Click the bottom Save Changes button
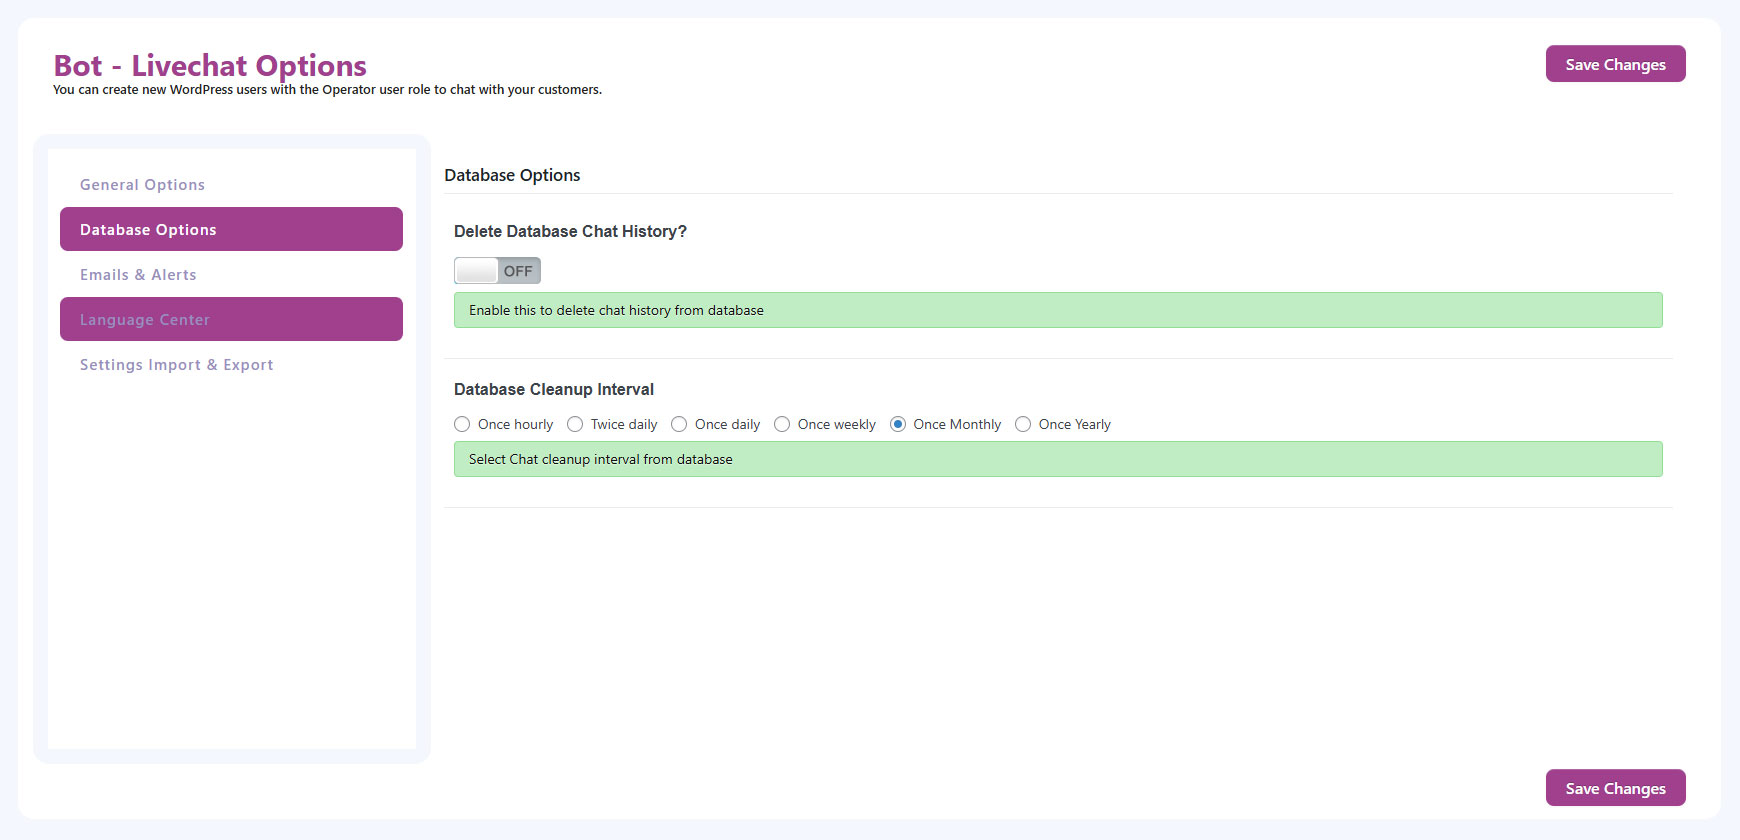Viewport: 1740px width, 840px height. pos(1615,788)
